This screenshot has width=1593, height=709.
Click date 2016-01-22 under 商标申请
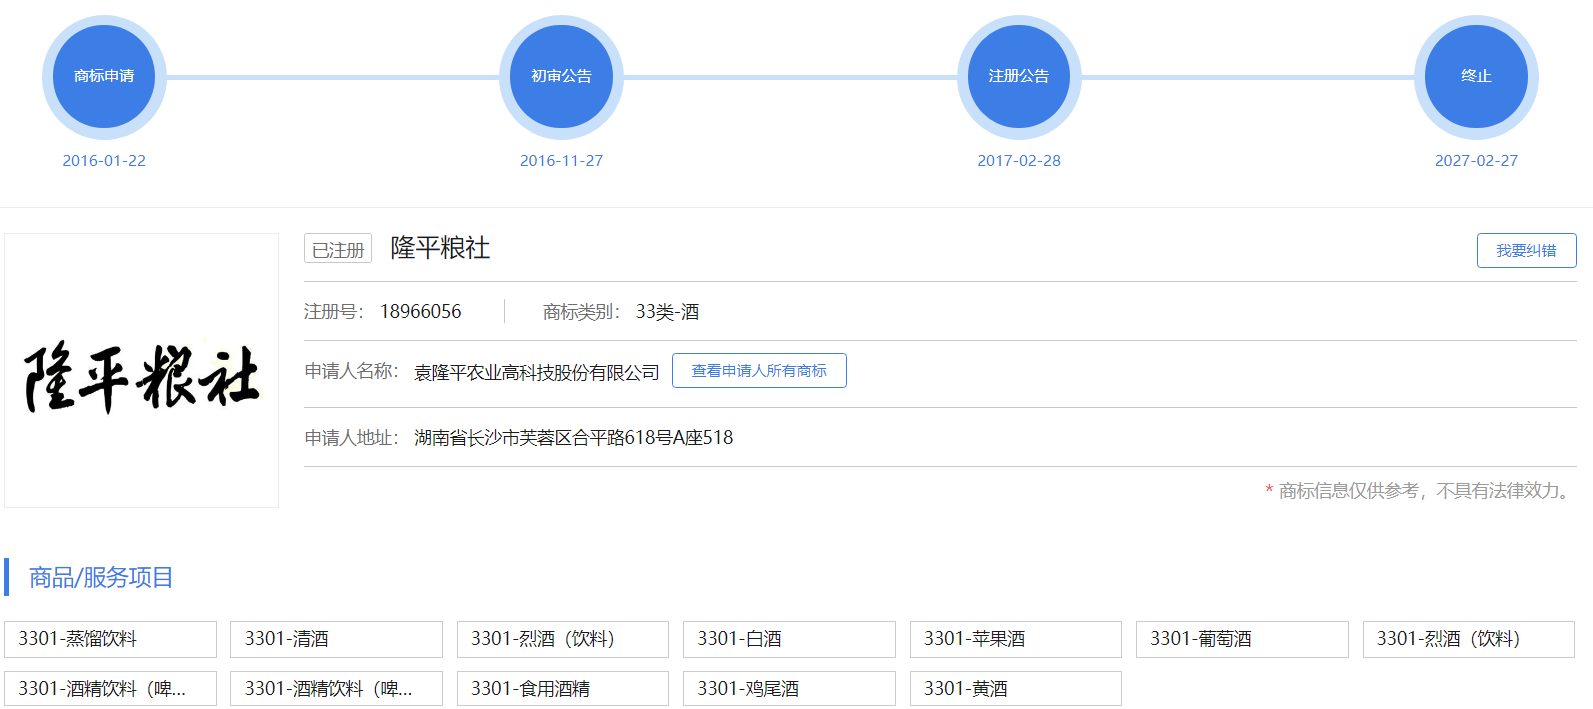(104, 161)
